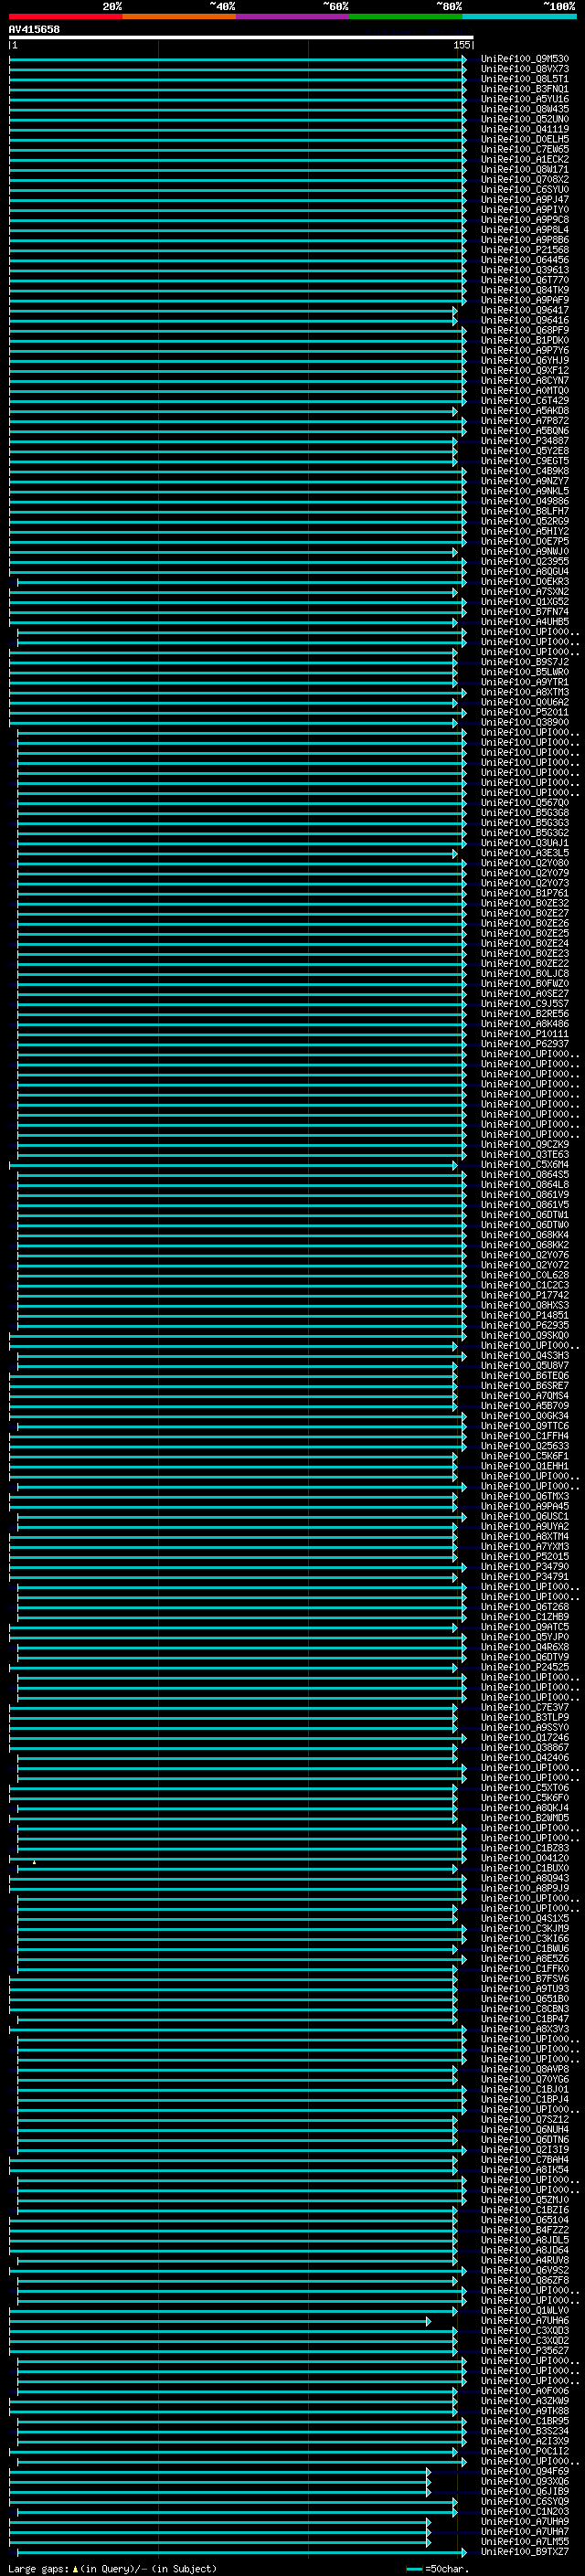Open hit UniRef100_B3FNQ1
Screen dimensions: 585x2576
524,89
